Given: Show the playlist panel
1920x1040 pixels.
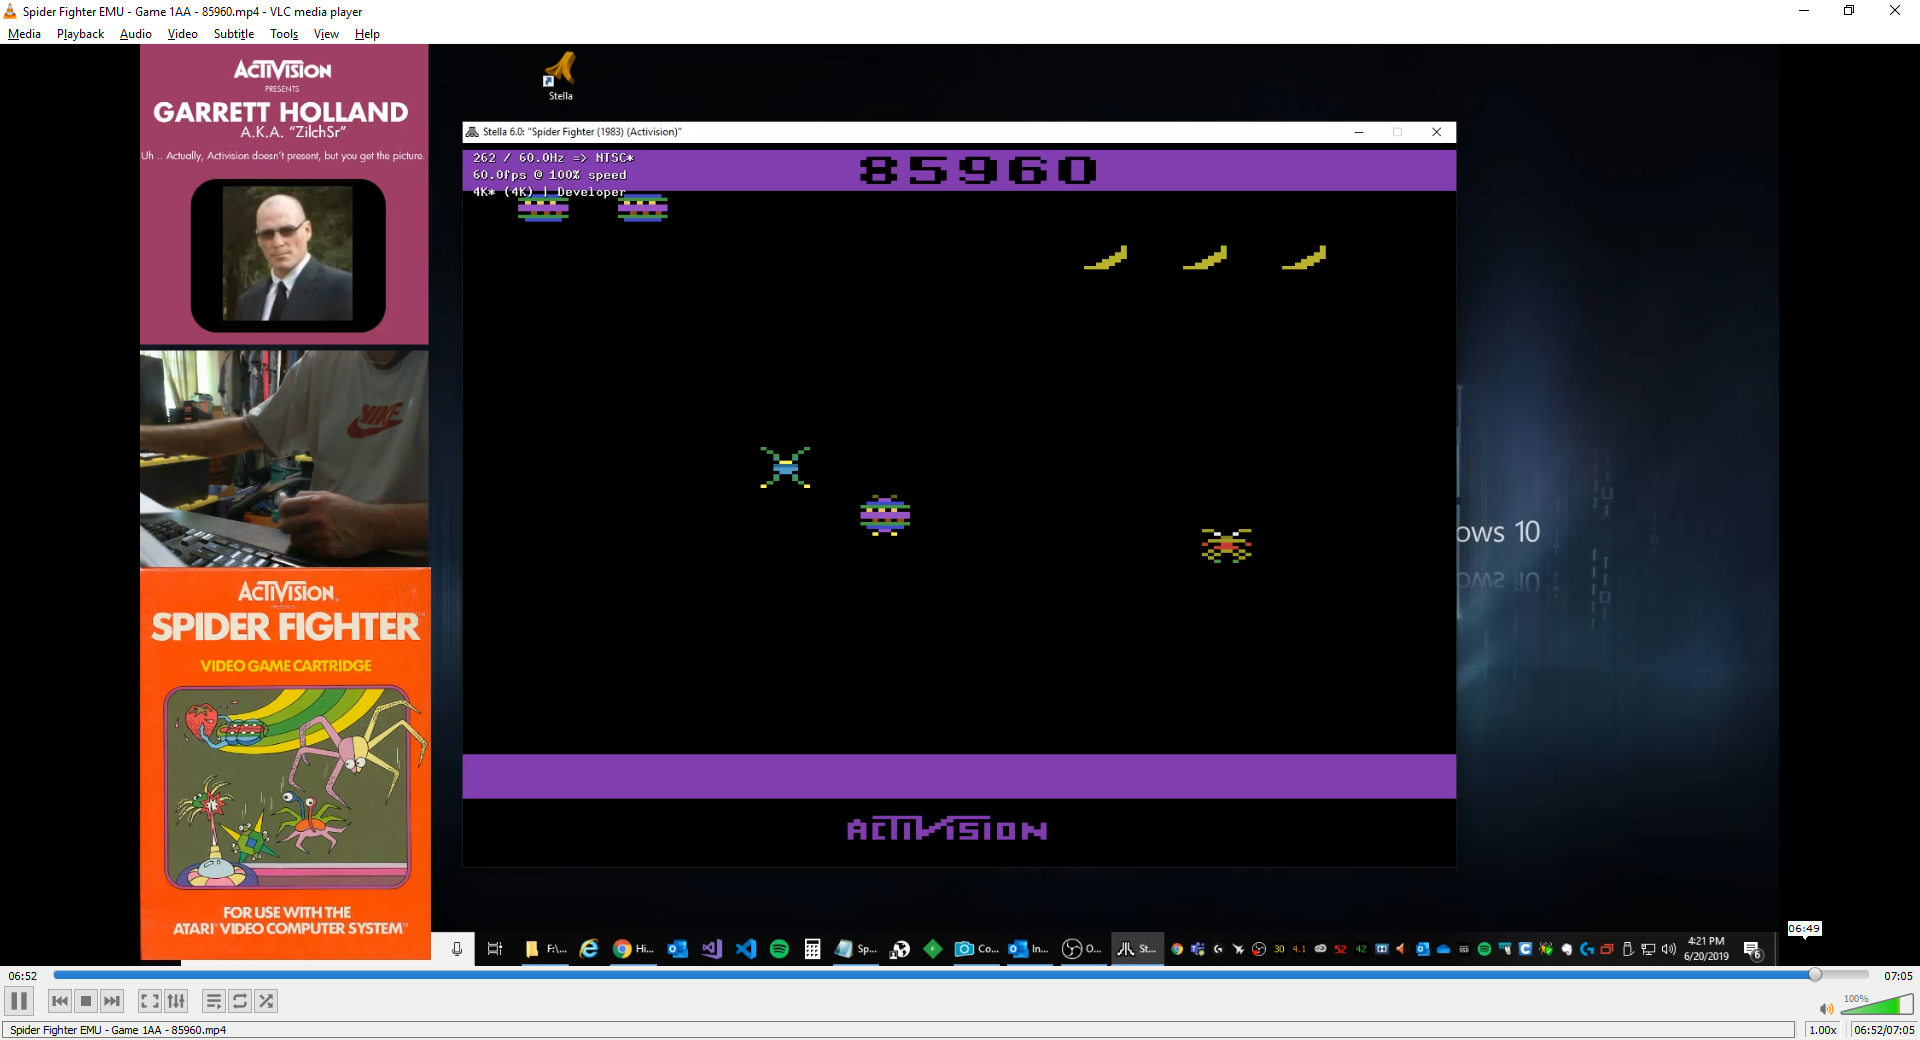Looking at the screenshot, I should [x=213, y=1001].
